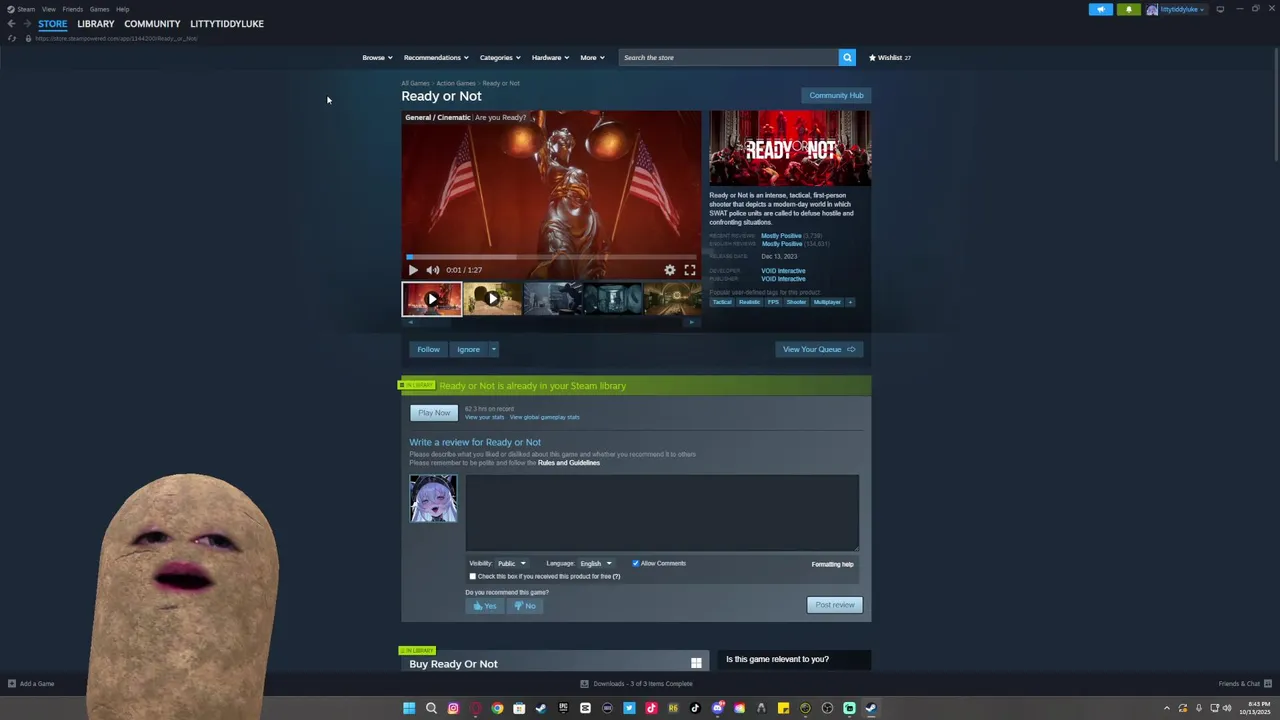Open Steam announcements megaphone button
This screenshot has width=1280, height=720.
1101,9
